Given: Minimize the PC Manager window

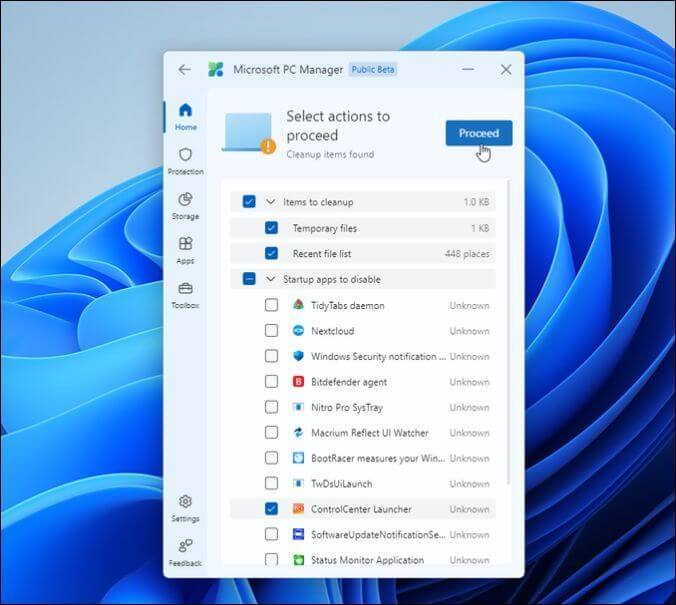Looking at the screenshot, I should [468, 69].
